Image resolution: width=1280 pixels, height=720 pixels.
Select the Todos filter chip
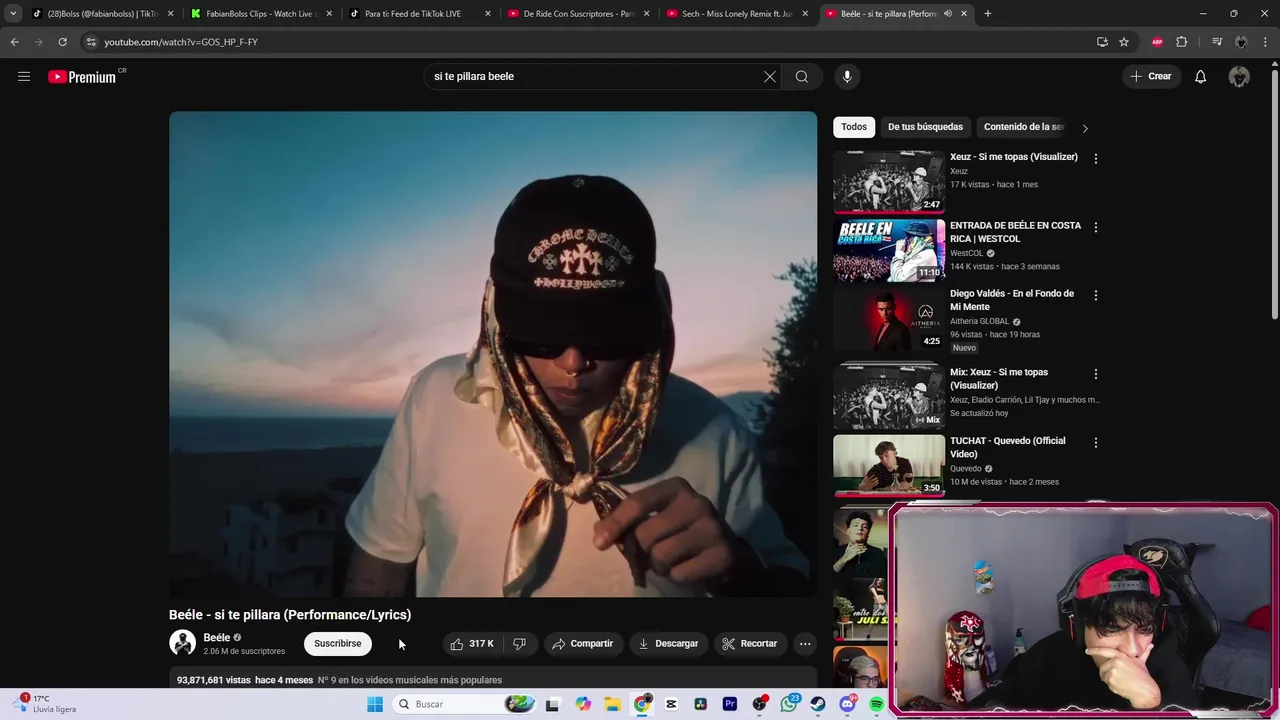[854, 127]
